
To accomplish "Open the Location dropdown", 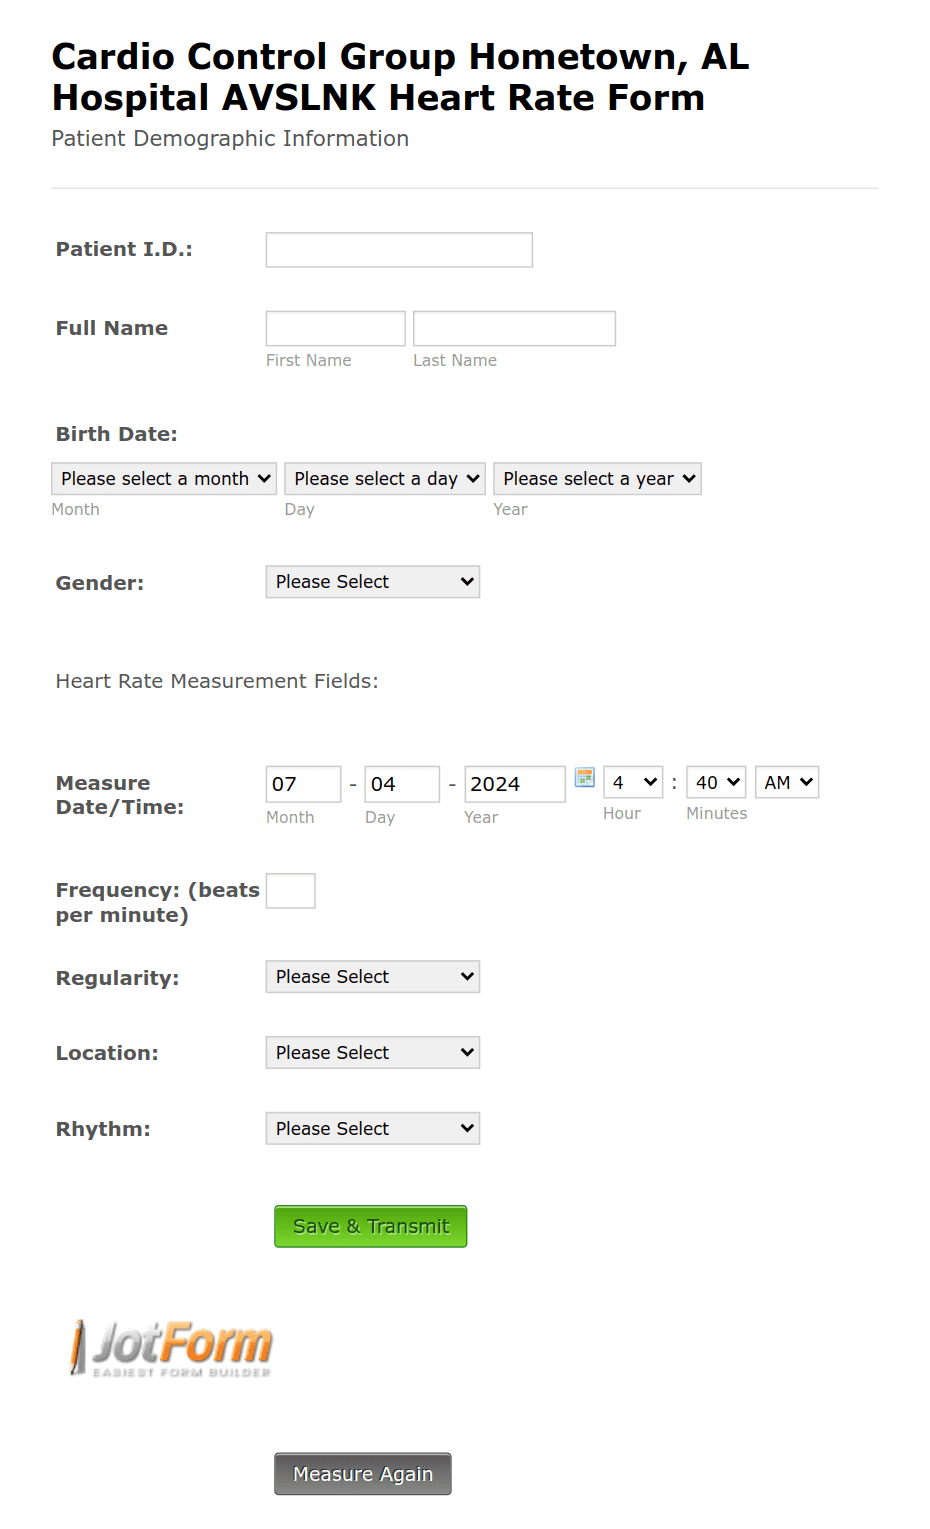I will (x=372, y=1052).
